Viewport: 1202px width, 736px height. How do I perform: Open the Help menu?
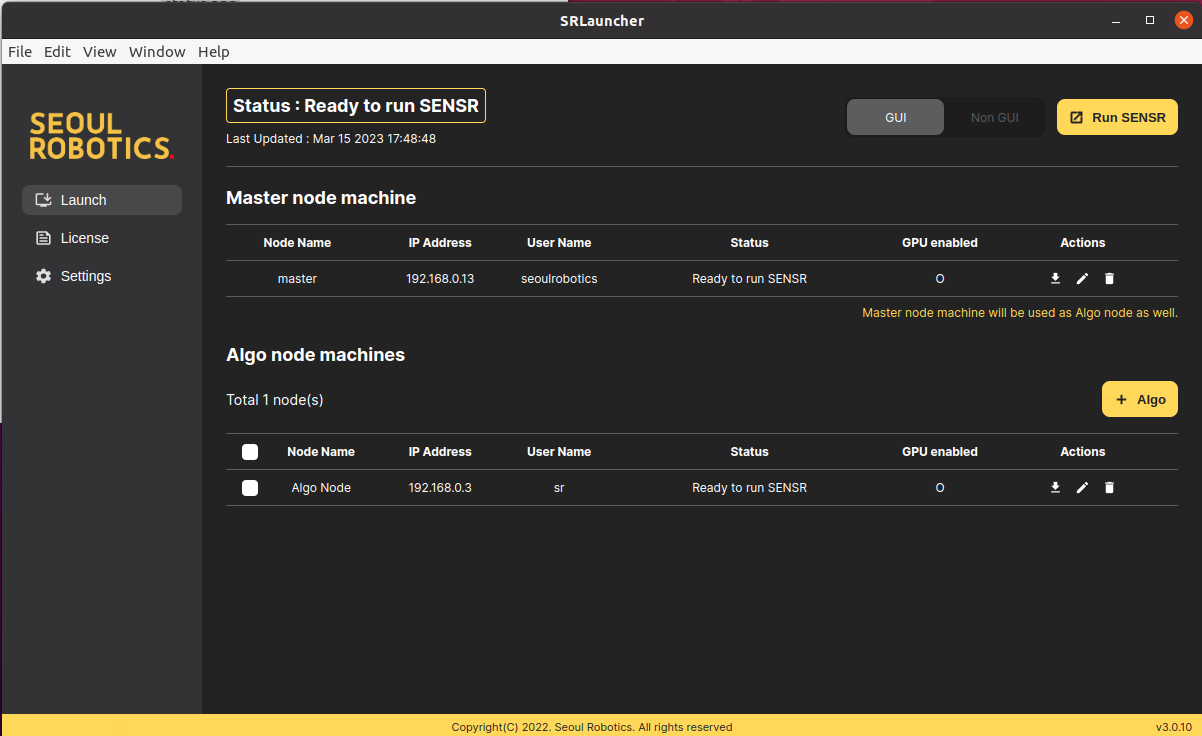[214, 52]
